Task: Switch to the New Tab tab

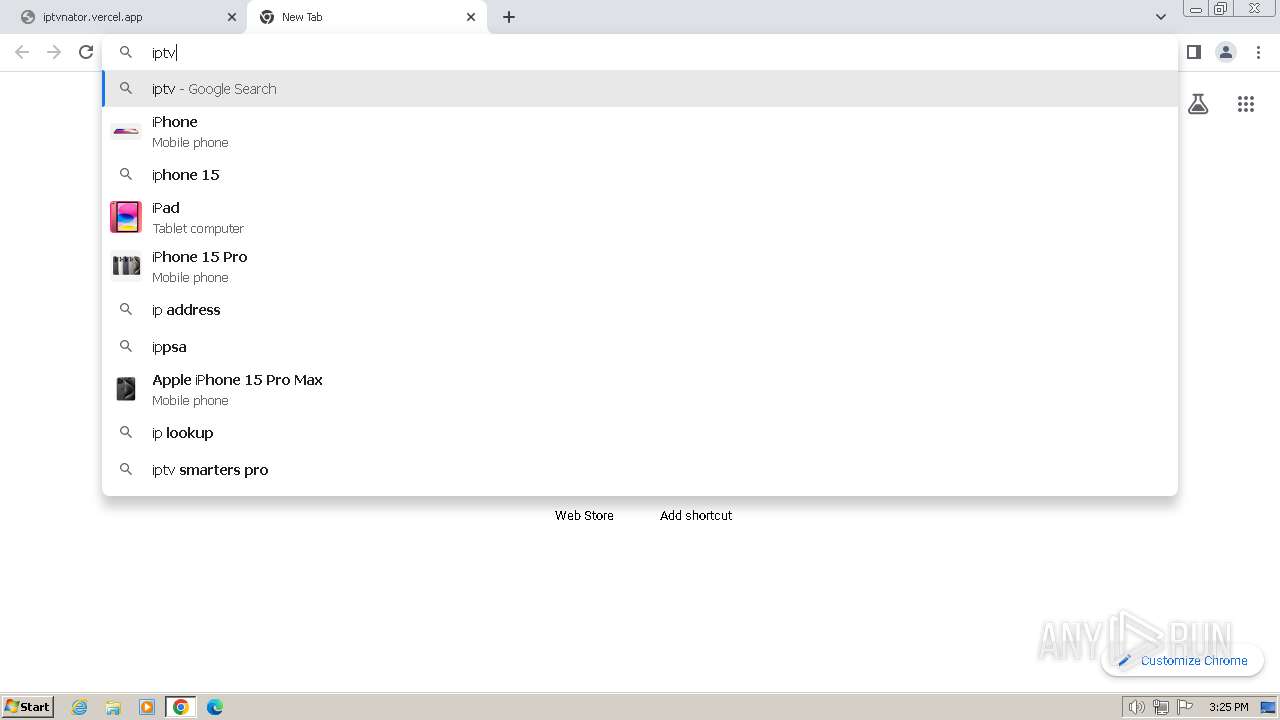Action: tap(367, 17)
